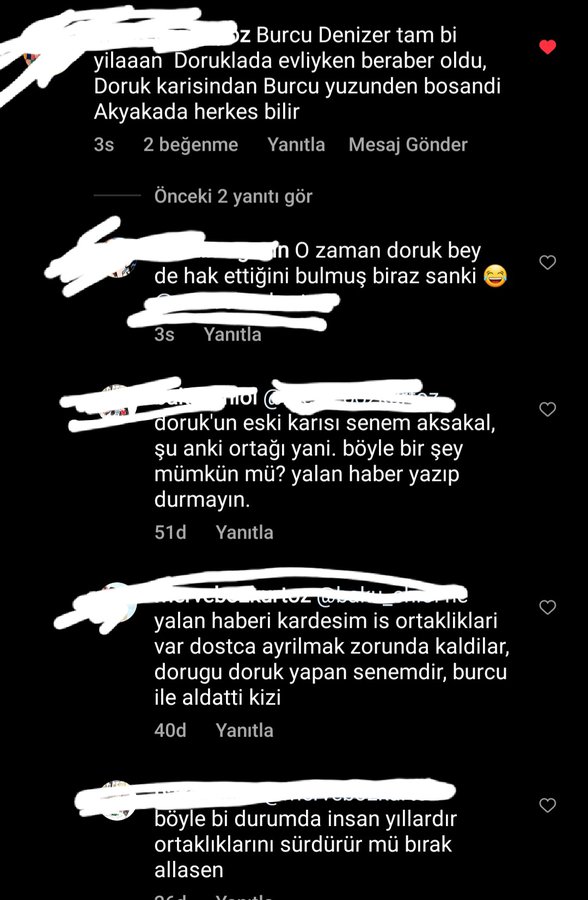
Task: Click Yanıtla next to 40d timestamp
Action: (x=245, y=731)
